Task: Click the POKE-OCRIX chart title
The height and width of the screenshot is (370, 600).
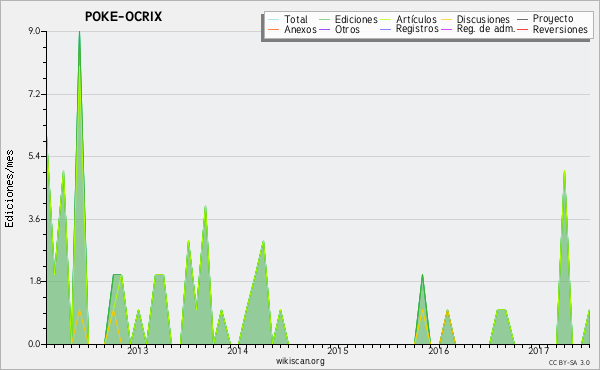Action: 123,16
